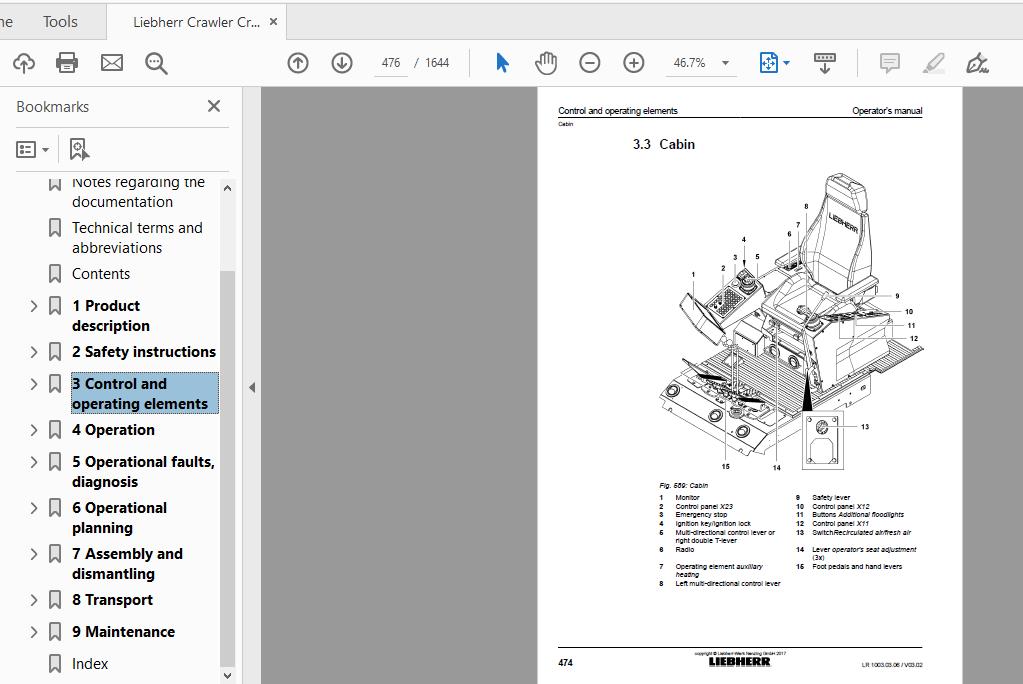Screen dimensions: 1023x684
Task: Send file by email envelope icon
Action: [112, 63]
